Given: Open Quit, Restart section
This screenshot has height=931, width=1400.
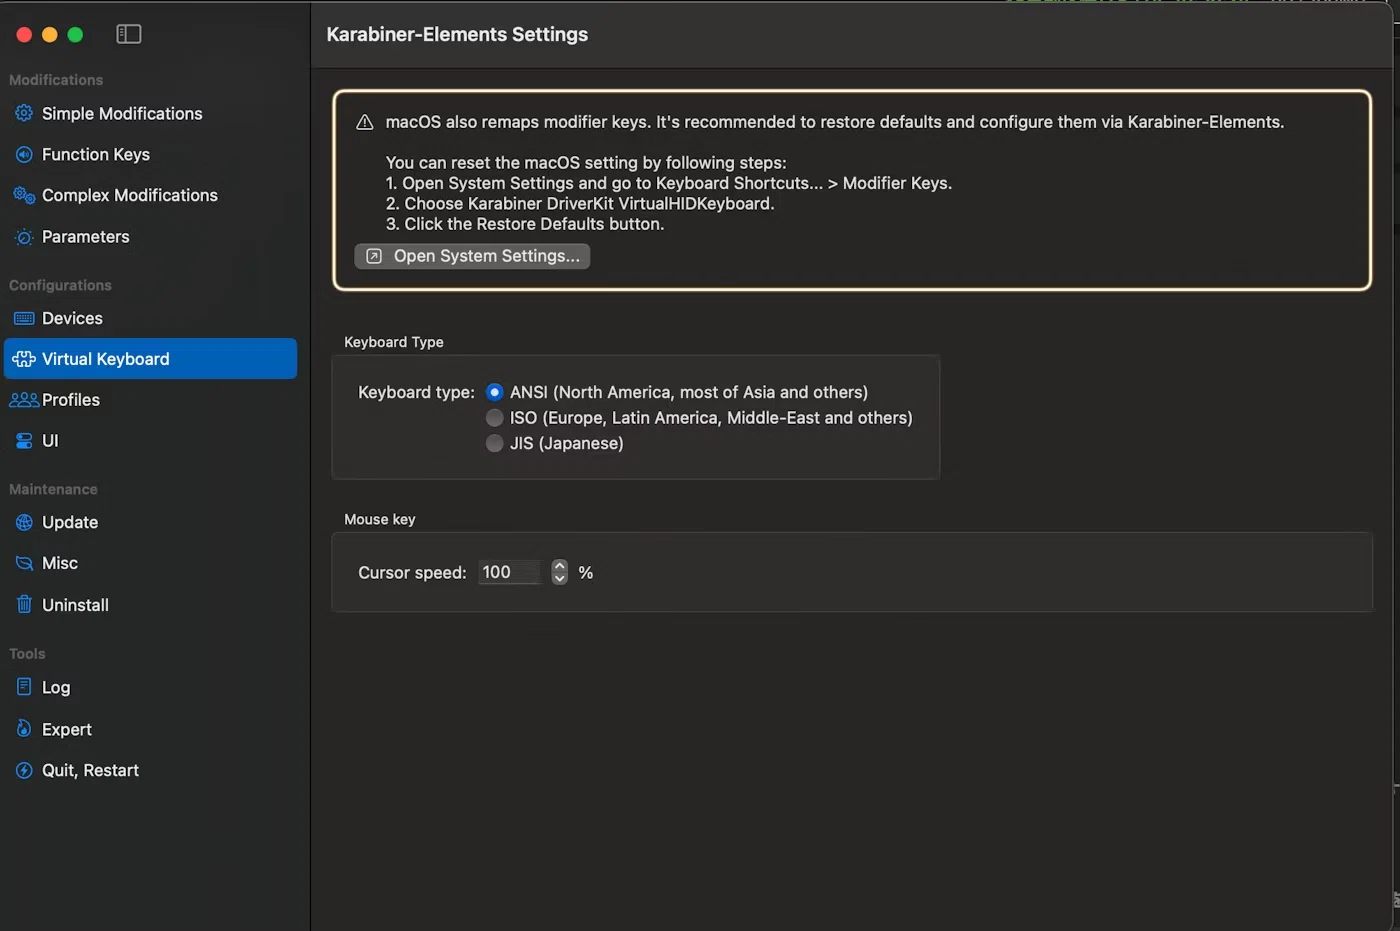Looking at the screenshot, I should coord(90,771).
